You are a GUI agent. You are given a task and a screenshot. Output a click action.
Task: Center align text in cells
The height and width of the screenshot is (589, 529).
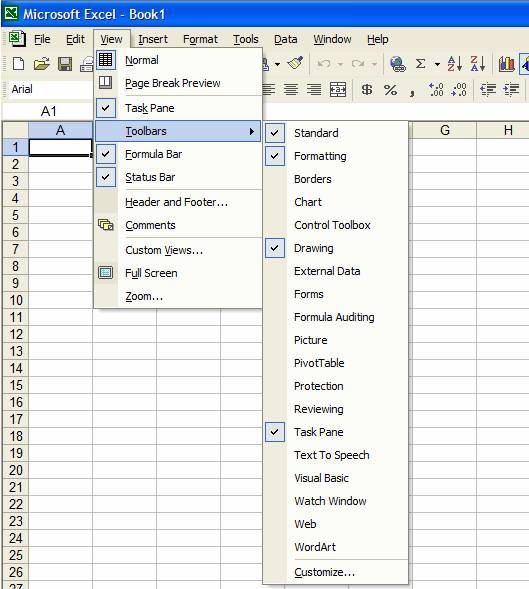[291, 89]
